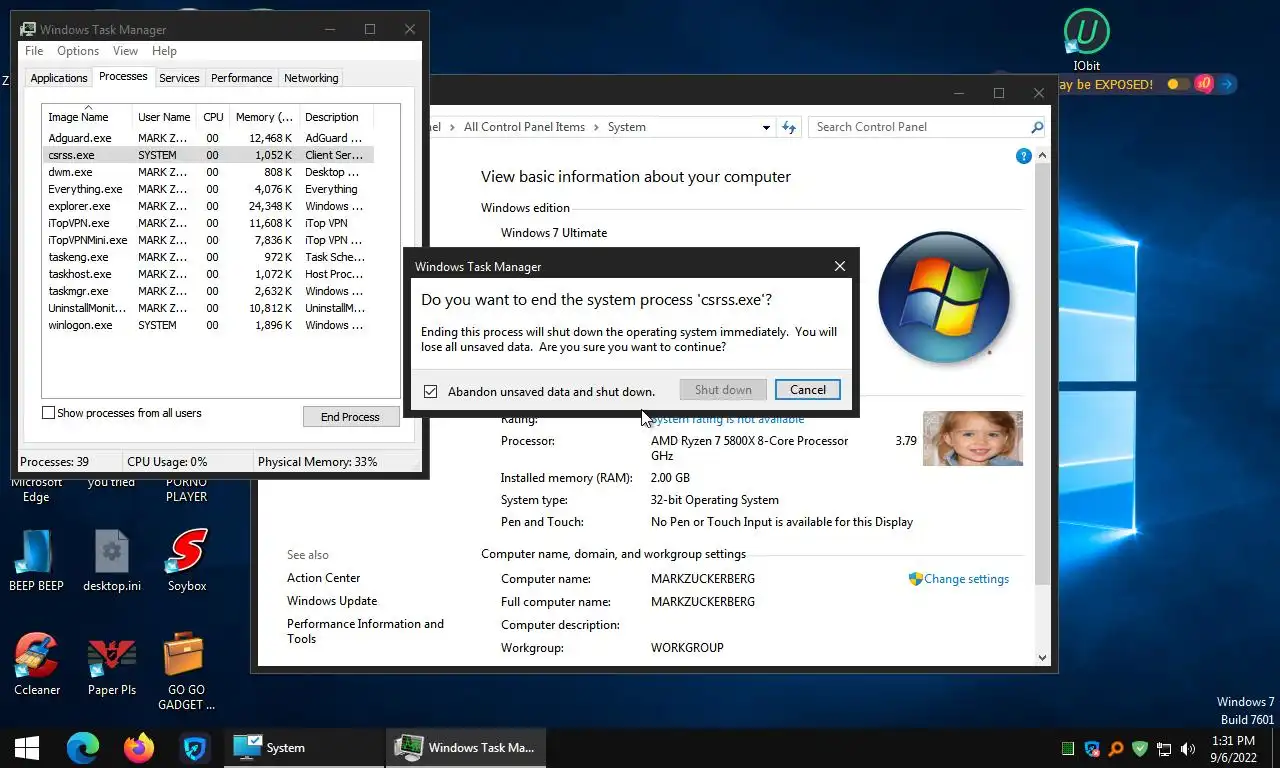
Task: Open the View menu in Task Manager
Action: 125,51
